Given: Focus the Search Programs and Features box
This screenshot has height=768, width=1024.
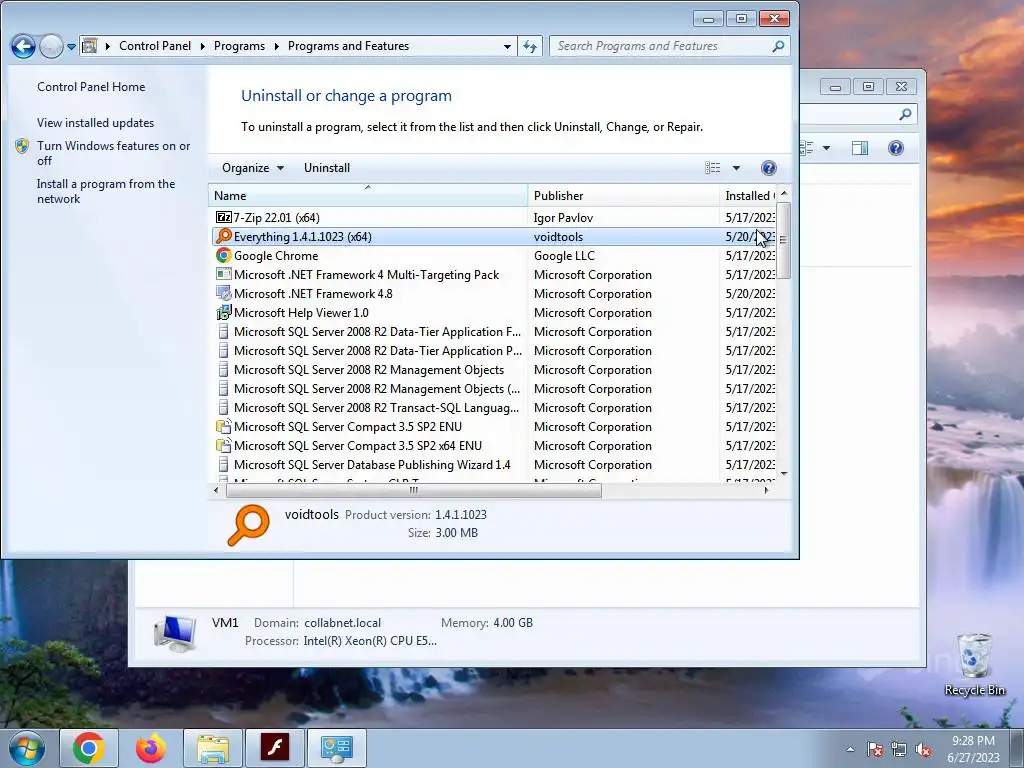Looking at the screenshot, I should pyautogui.click(x=661, y=46).
